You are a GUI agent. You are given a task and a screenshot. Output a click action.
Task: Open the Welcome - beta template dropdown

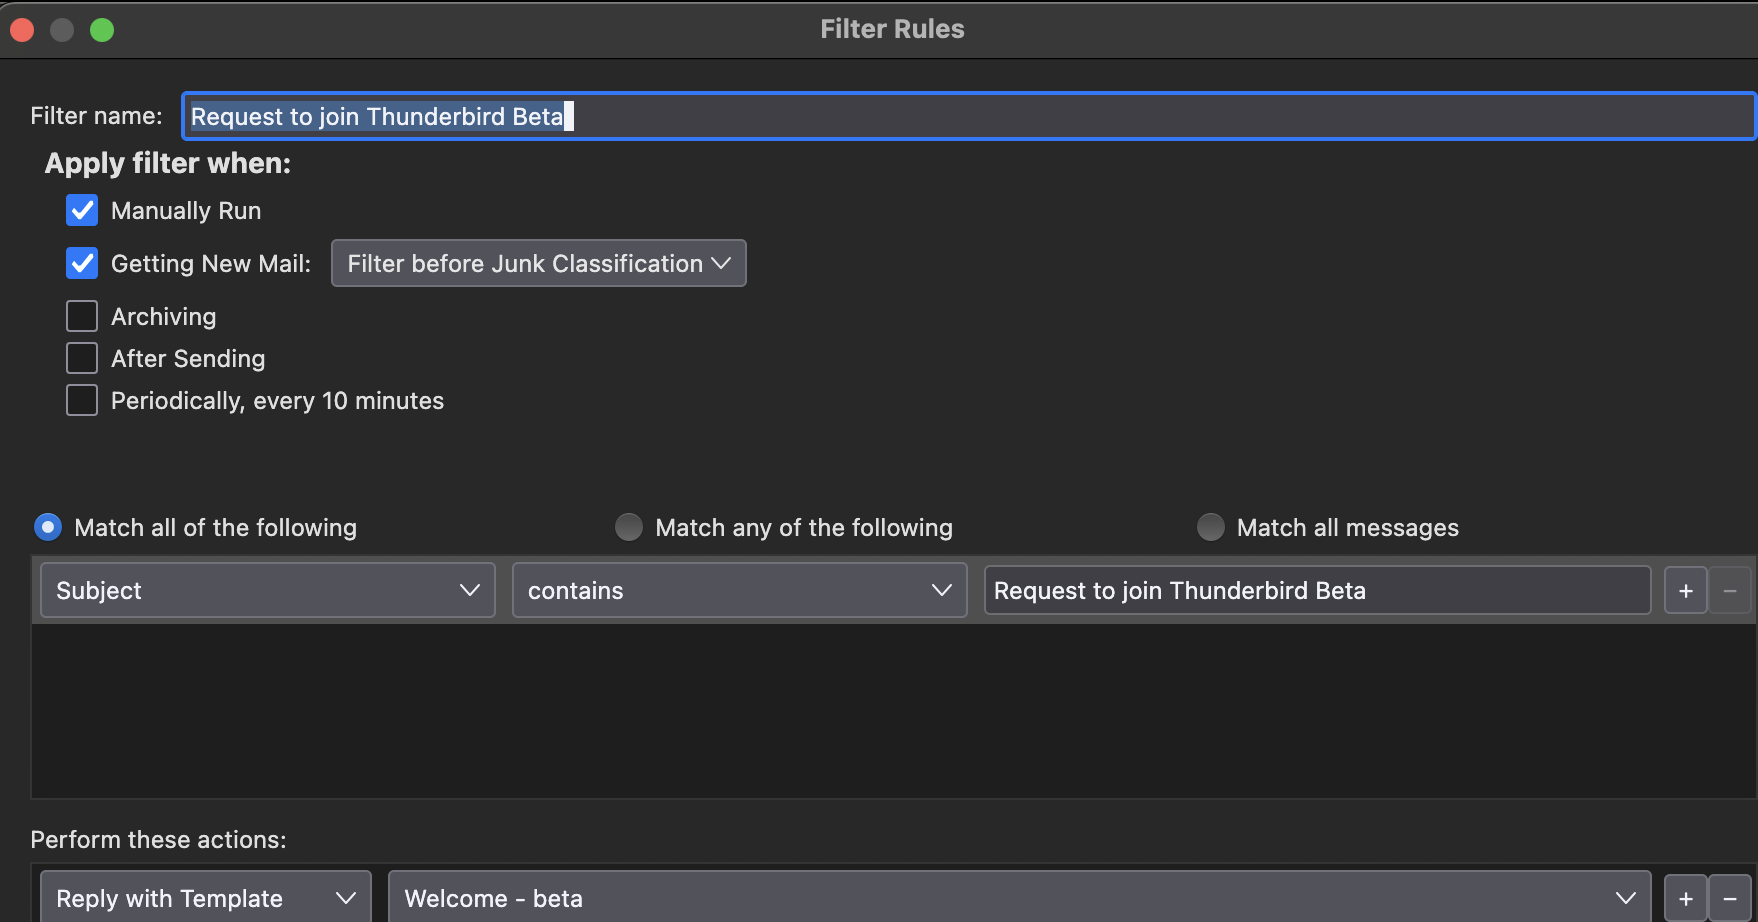[x=1019, y=898]
